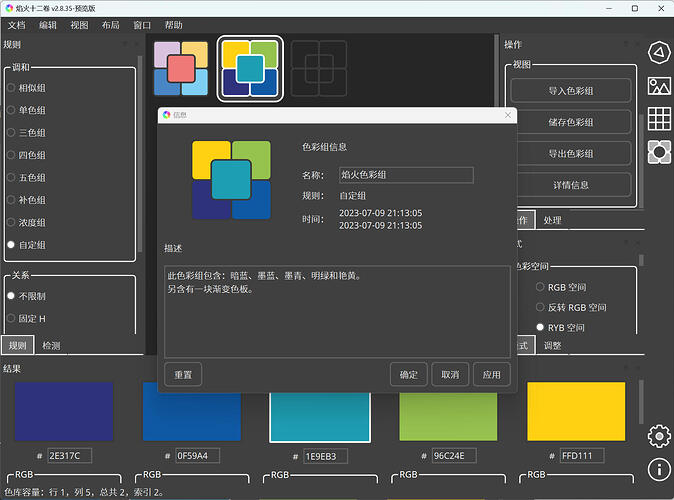Image resolution: width=674 pixels, height=500 pixels.
Task: Open the 文档 menu
Action: (16, 24)
